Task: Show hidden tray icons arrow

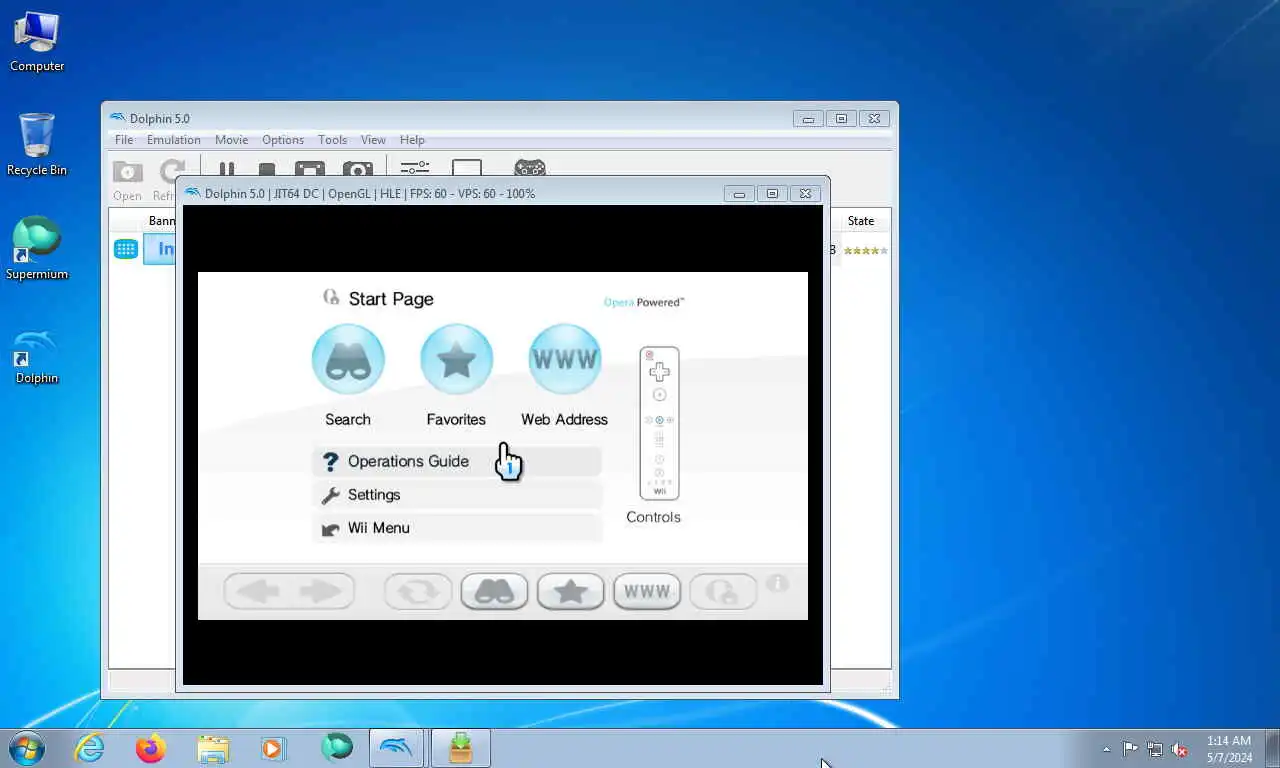Action: point(1106,749)
